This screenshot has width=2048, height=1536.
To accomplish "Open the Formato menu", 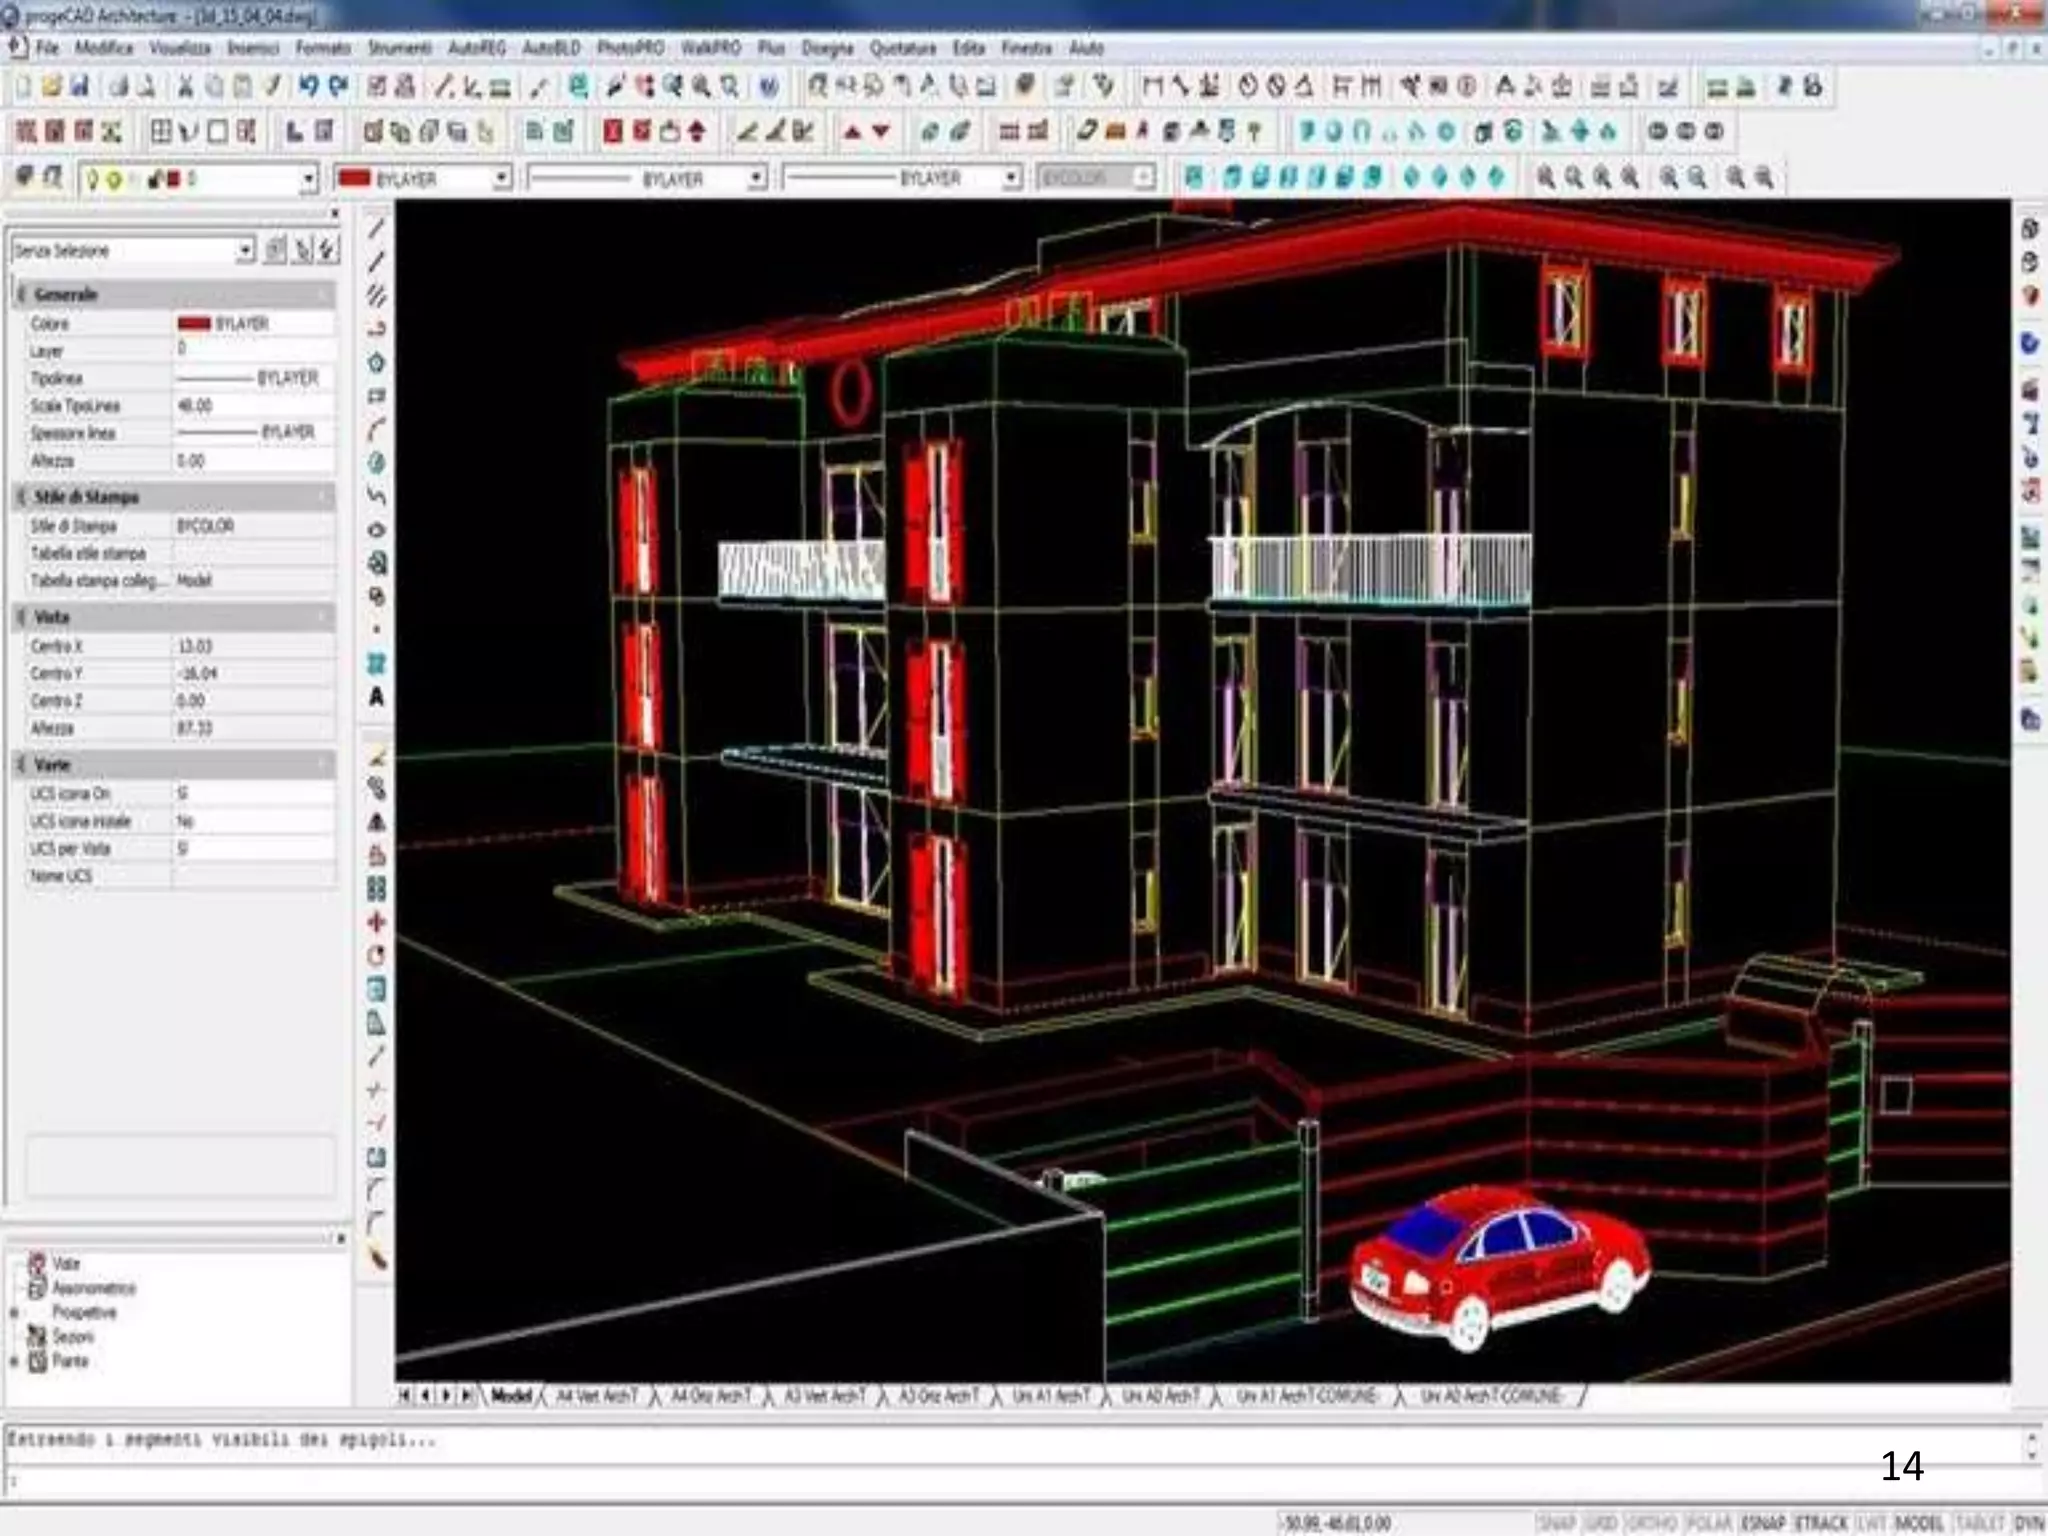I will (323, 48).
